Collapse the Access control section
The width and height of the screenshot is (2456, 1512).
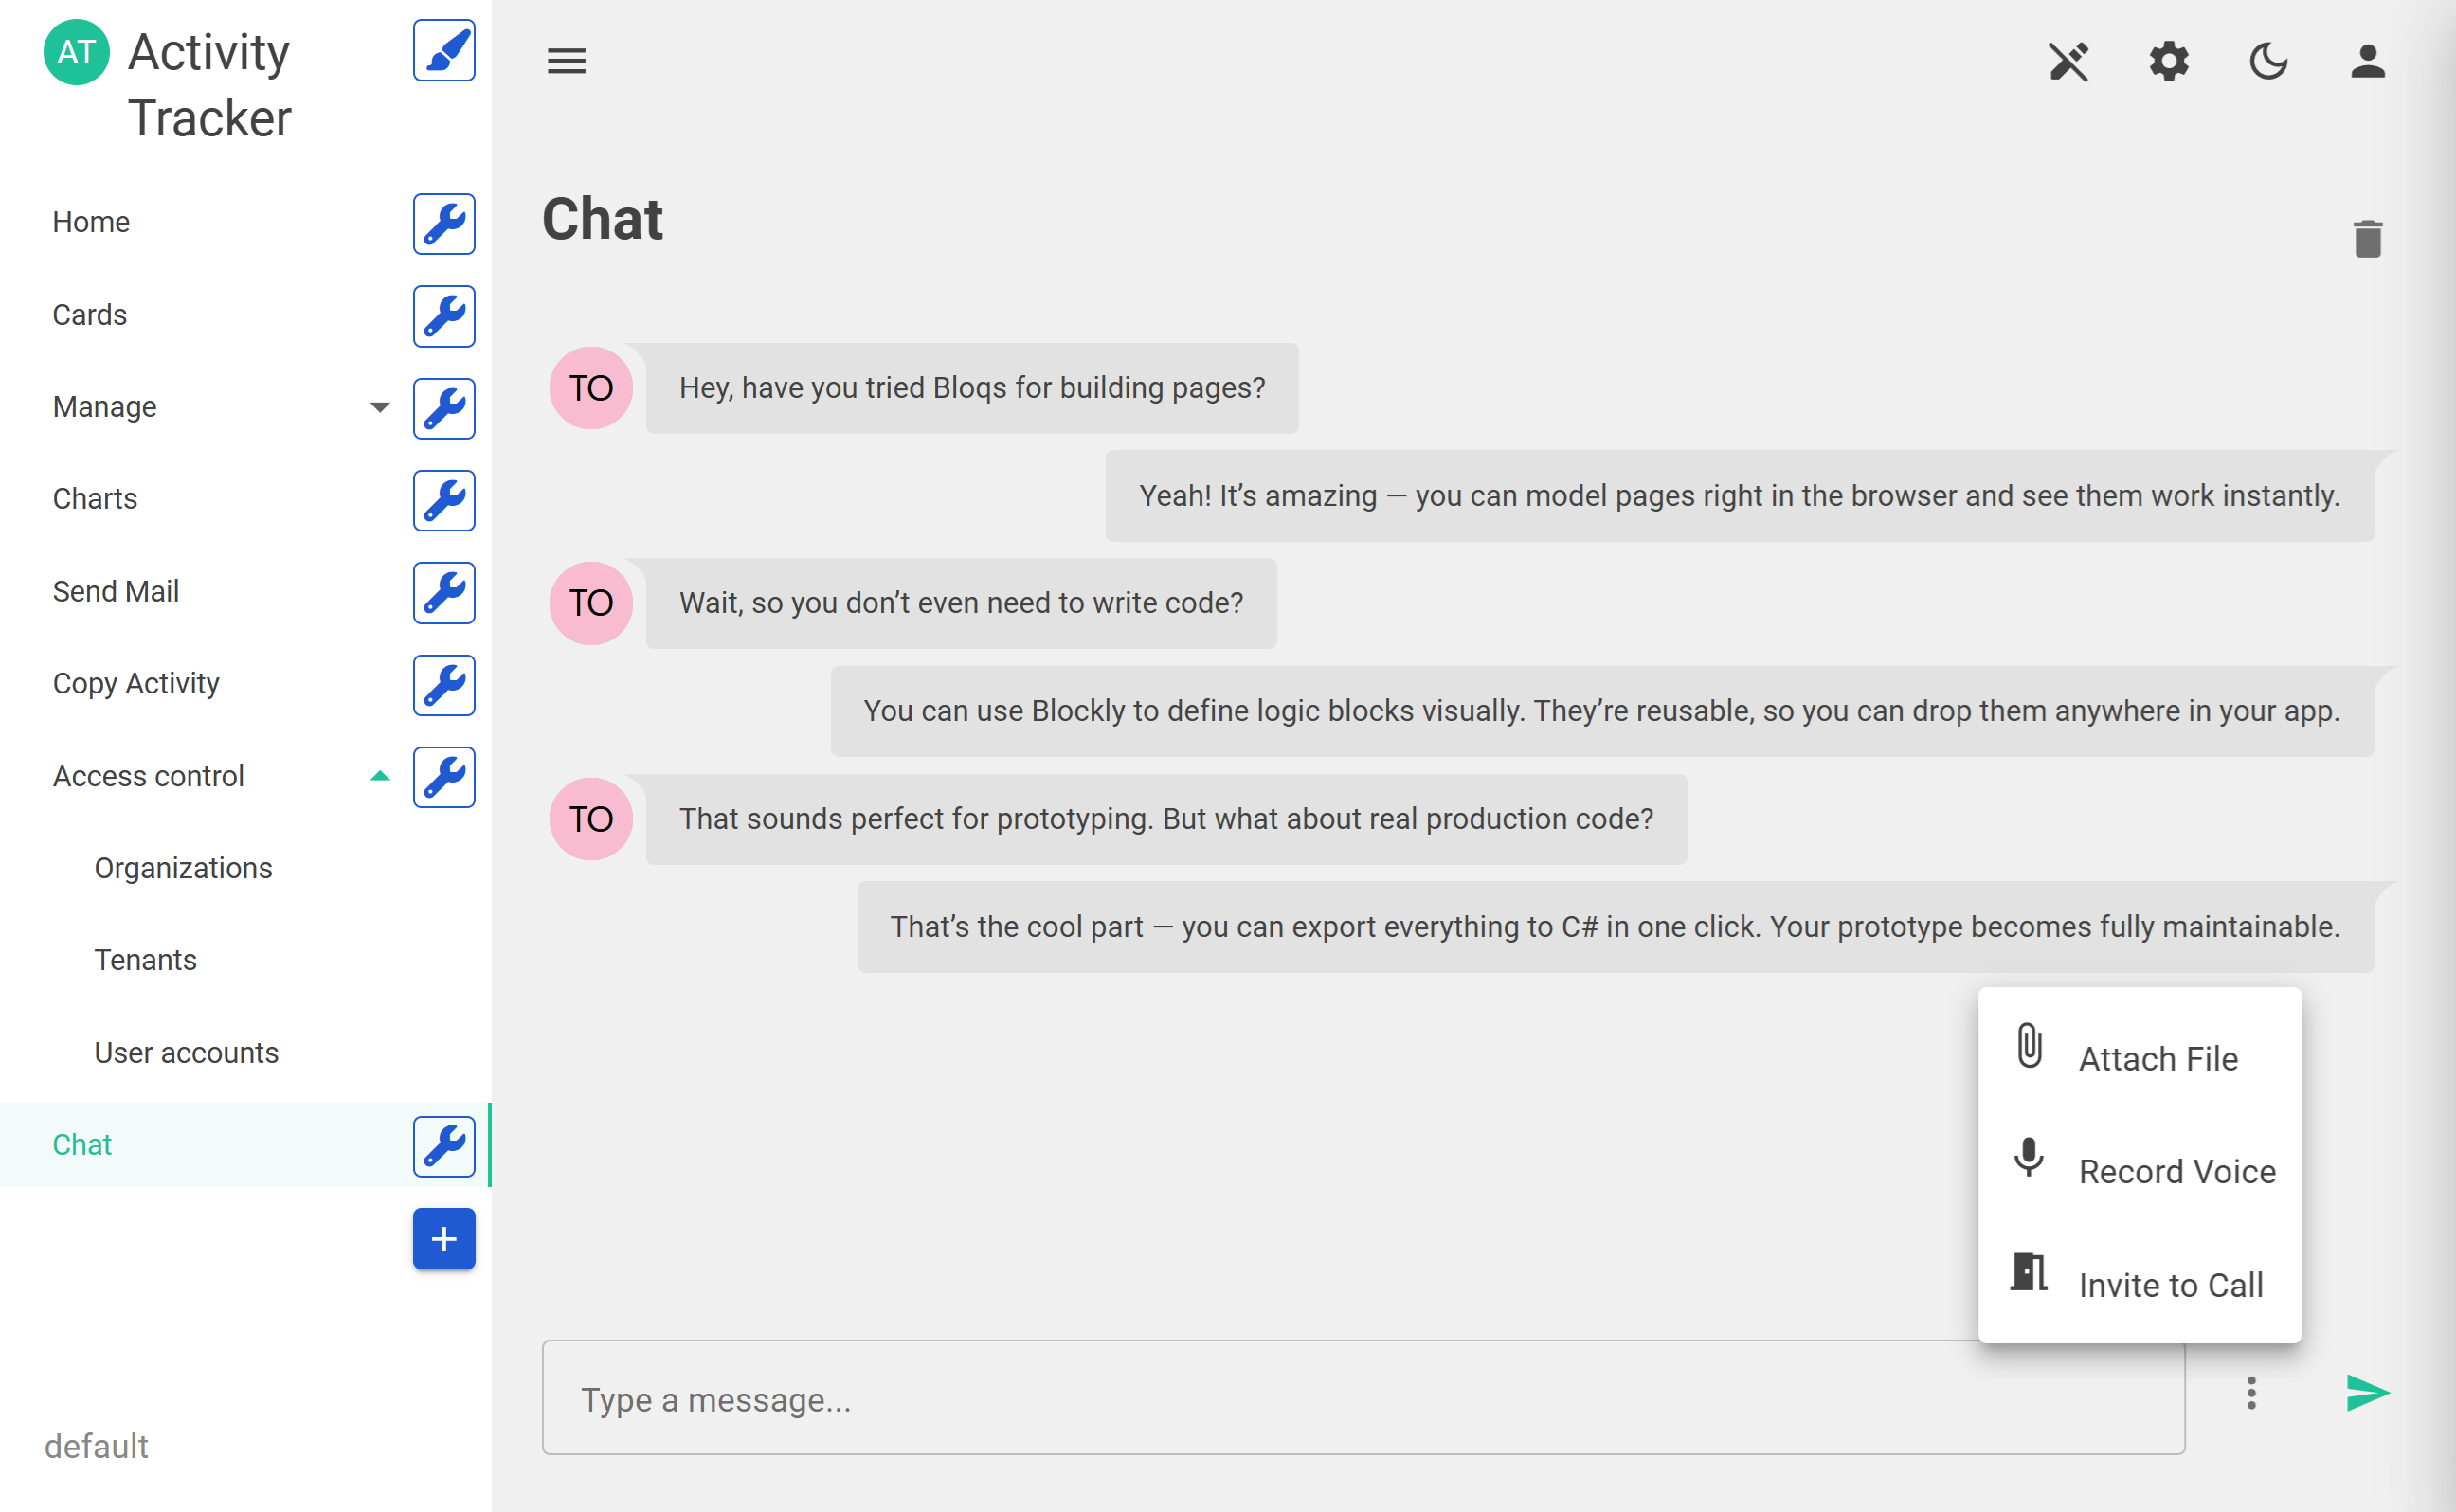coord(379,776)
